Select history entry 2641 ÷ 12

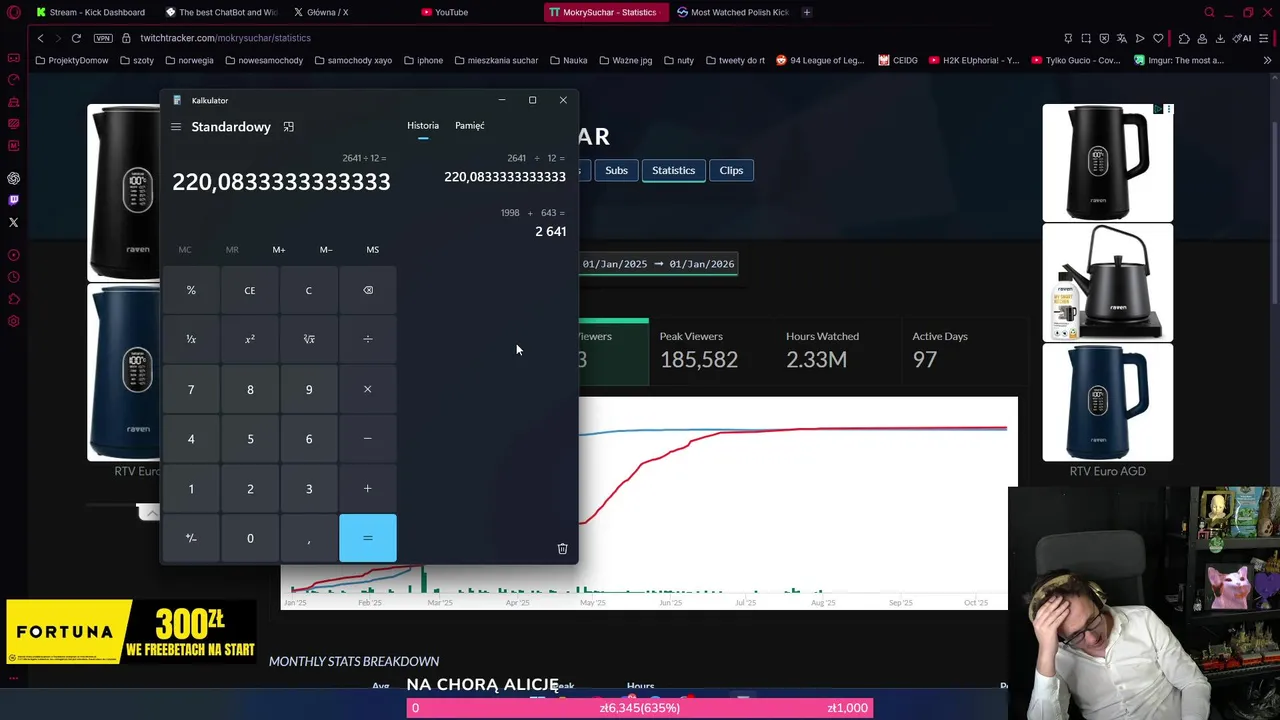(x=504, y=169)
